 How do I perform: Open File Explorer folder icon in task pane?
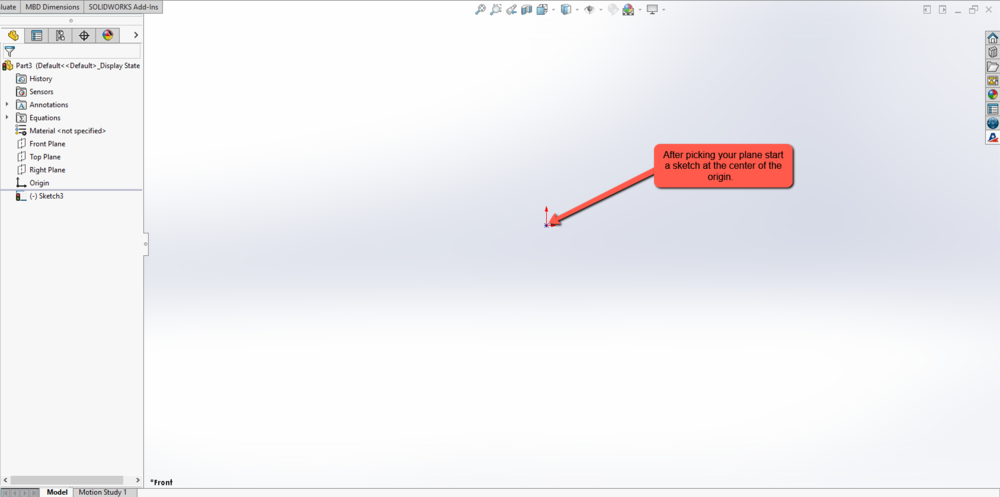point(992,67)
